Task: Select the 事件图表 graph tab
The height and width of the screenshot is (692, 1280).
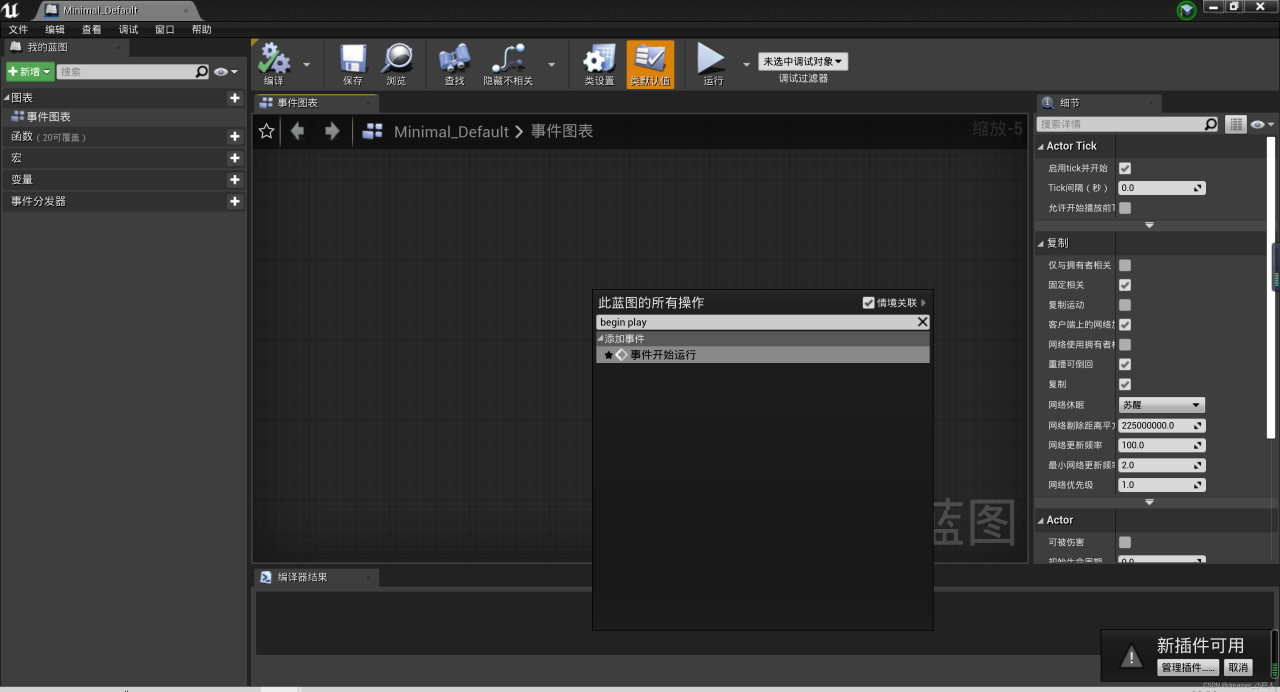Action: tap(314, 103)
